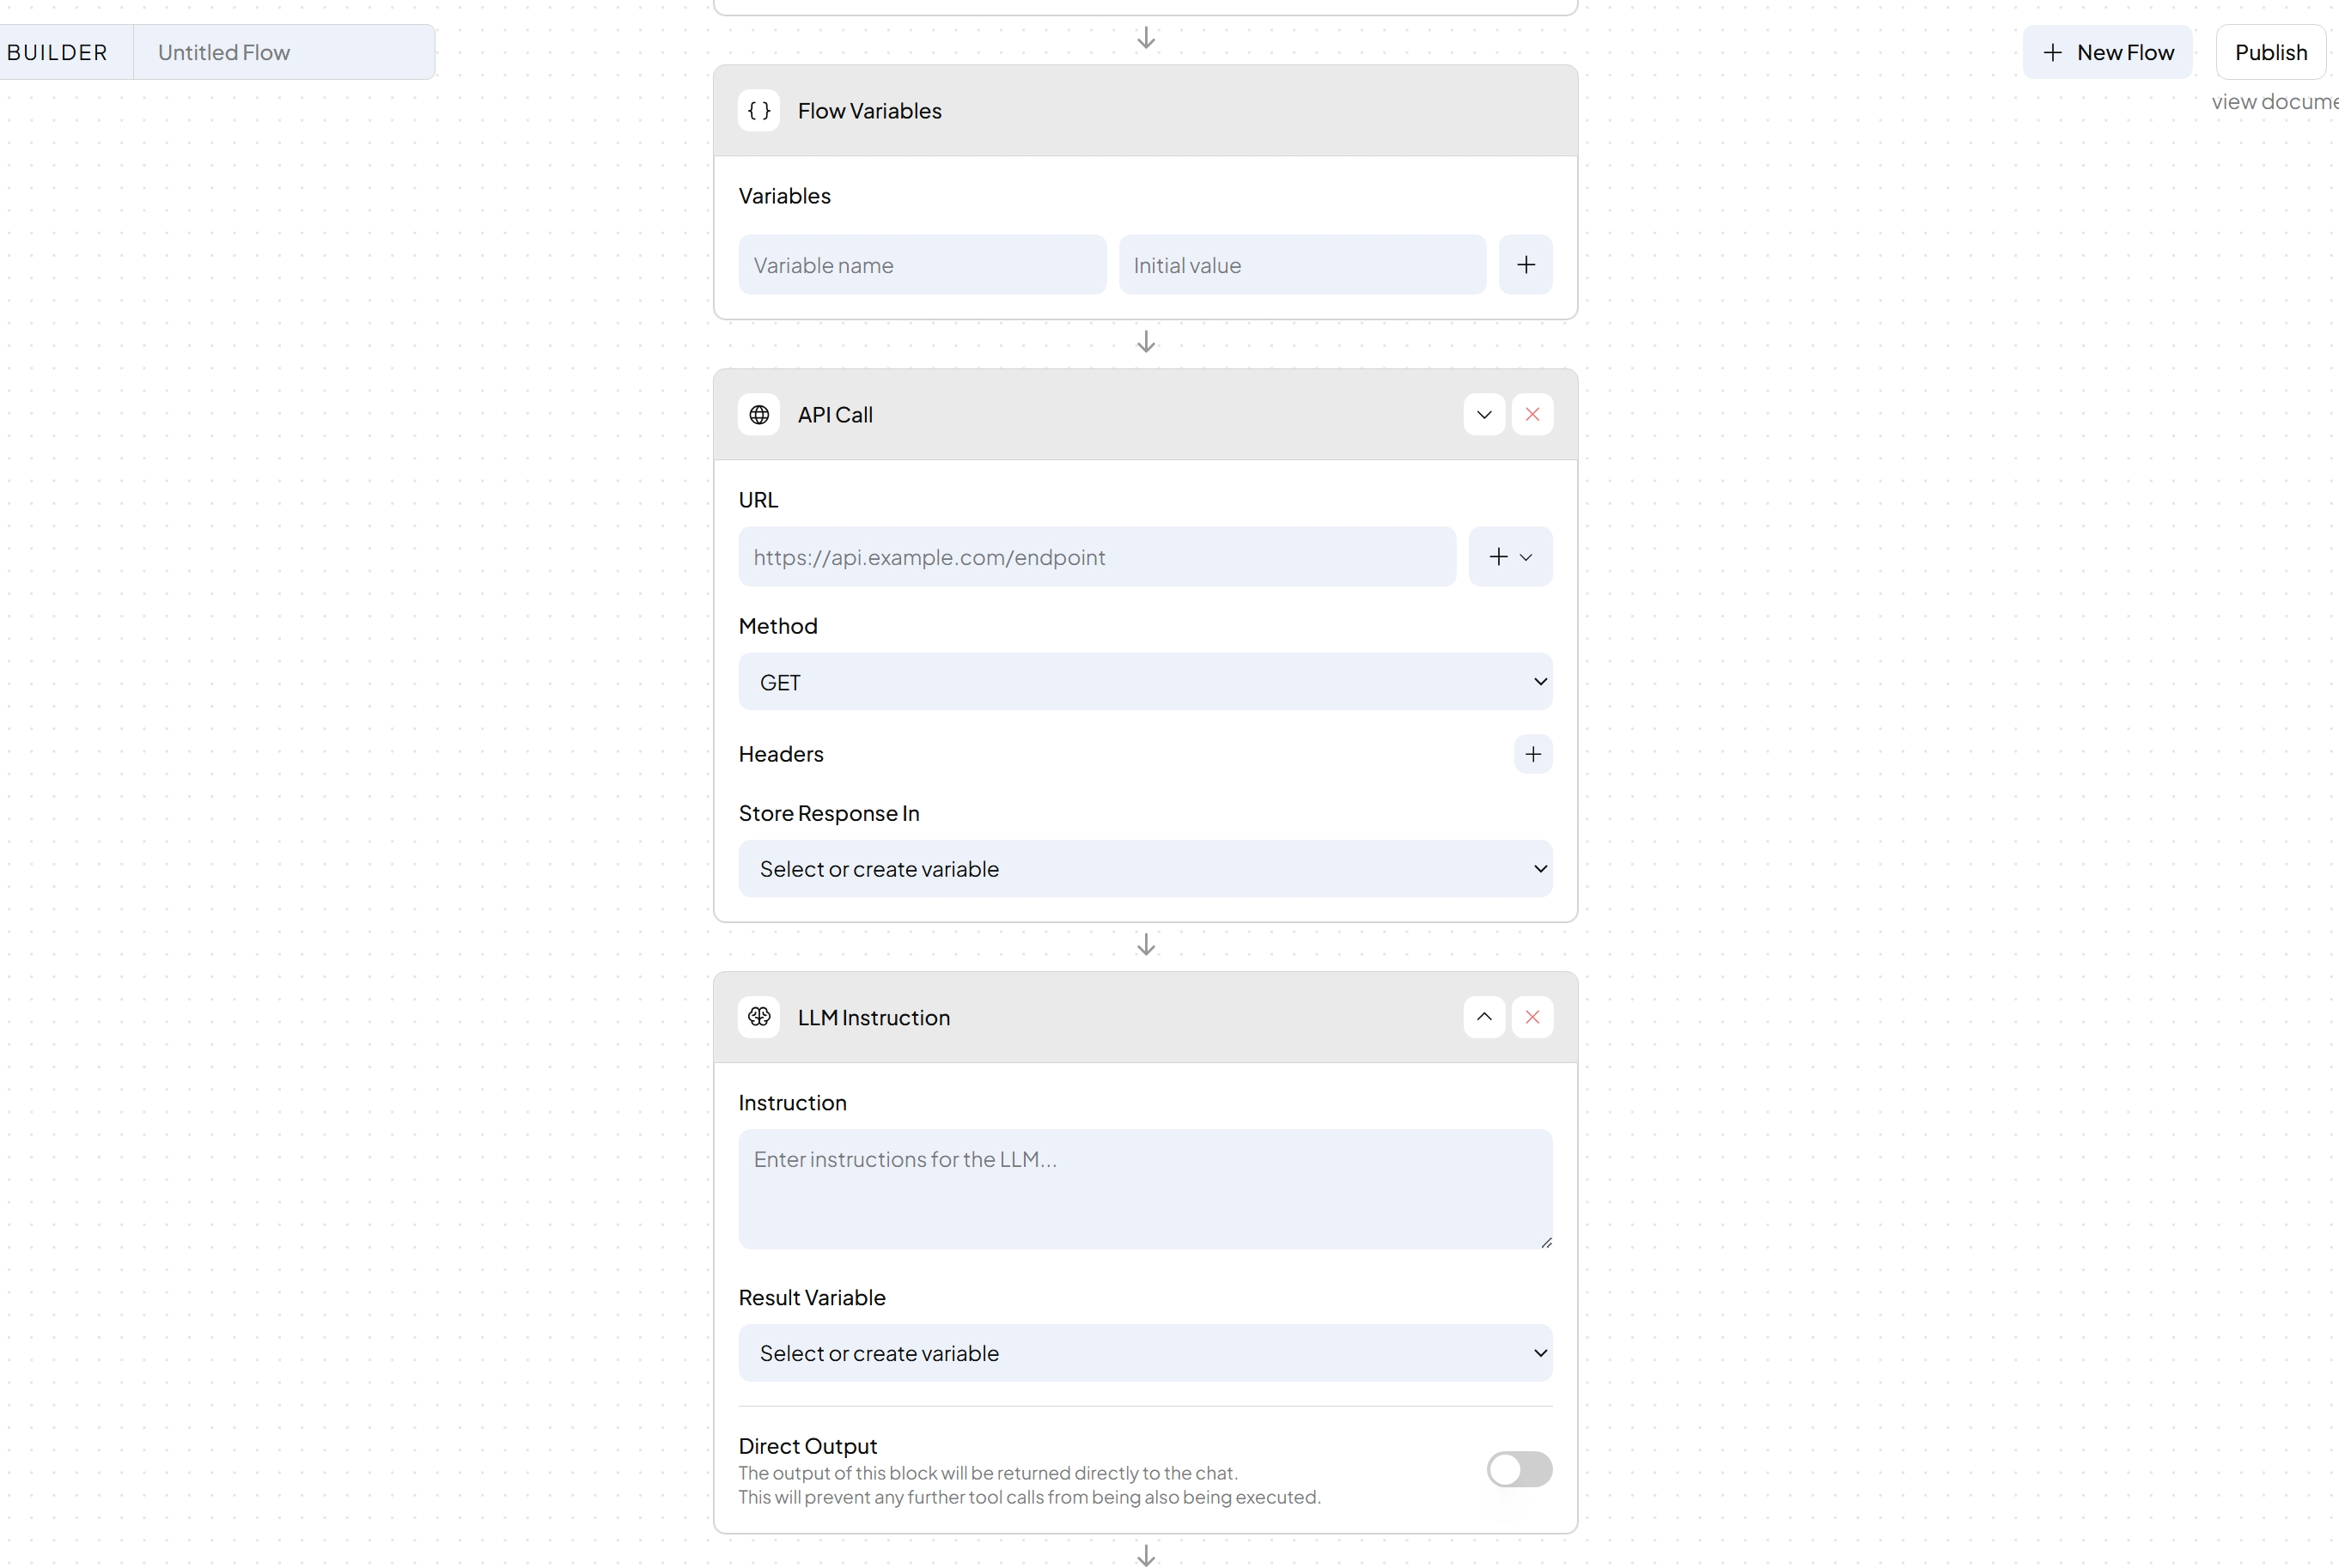The image size is (2339, 1568).
Task: Click the Flow Variables braces icon
Action: 759,111
